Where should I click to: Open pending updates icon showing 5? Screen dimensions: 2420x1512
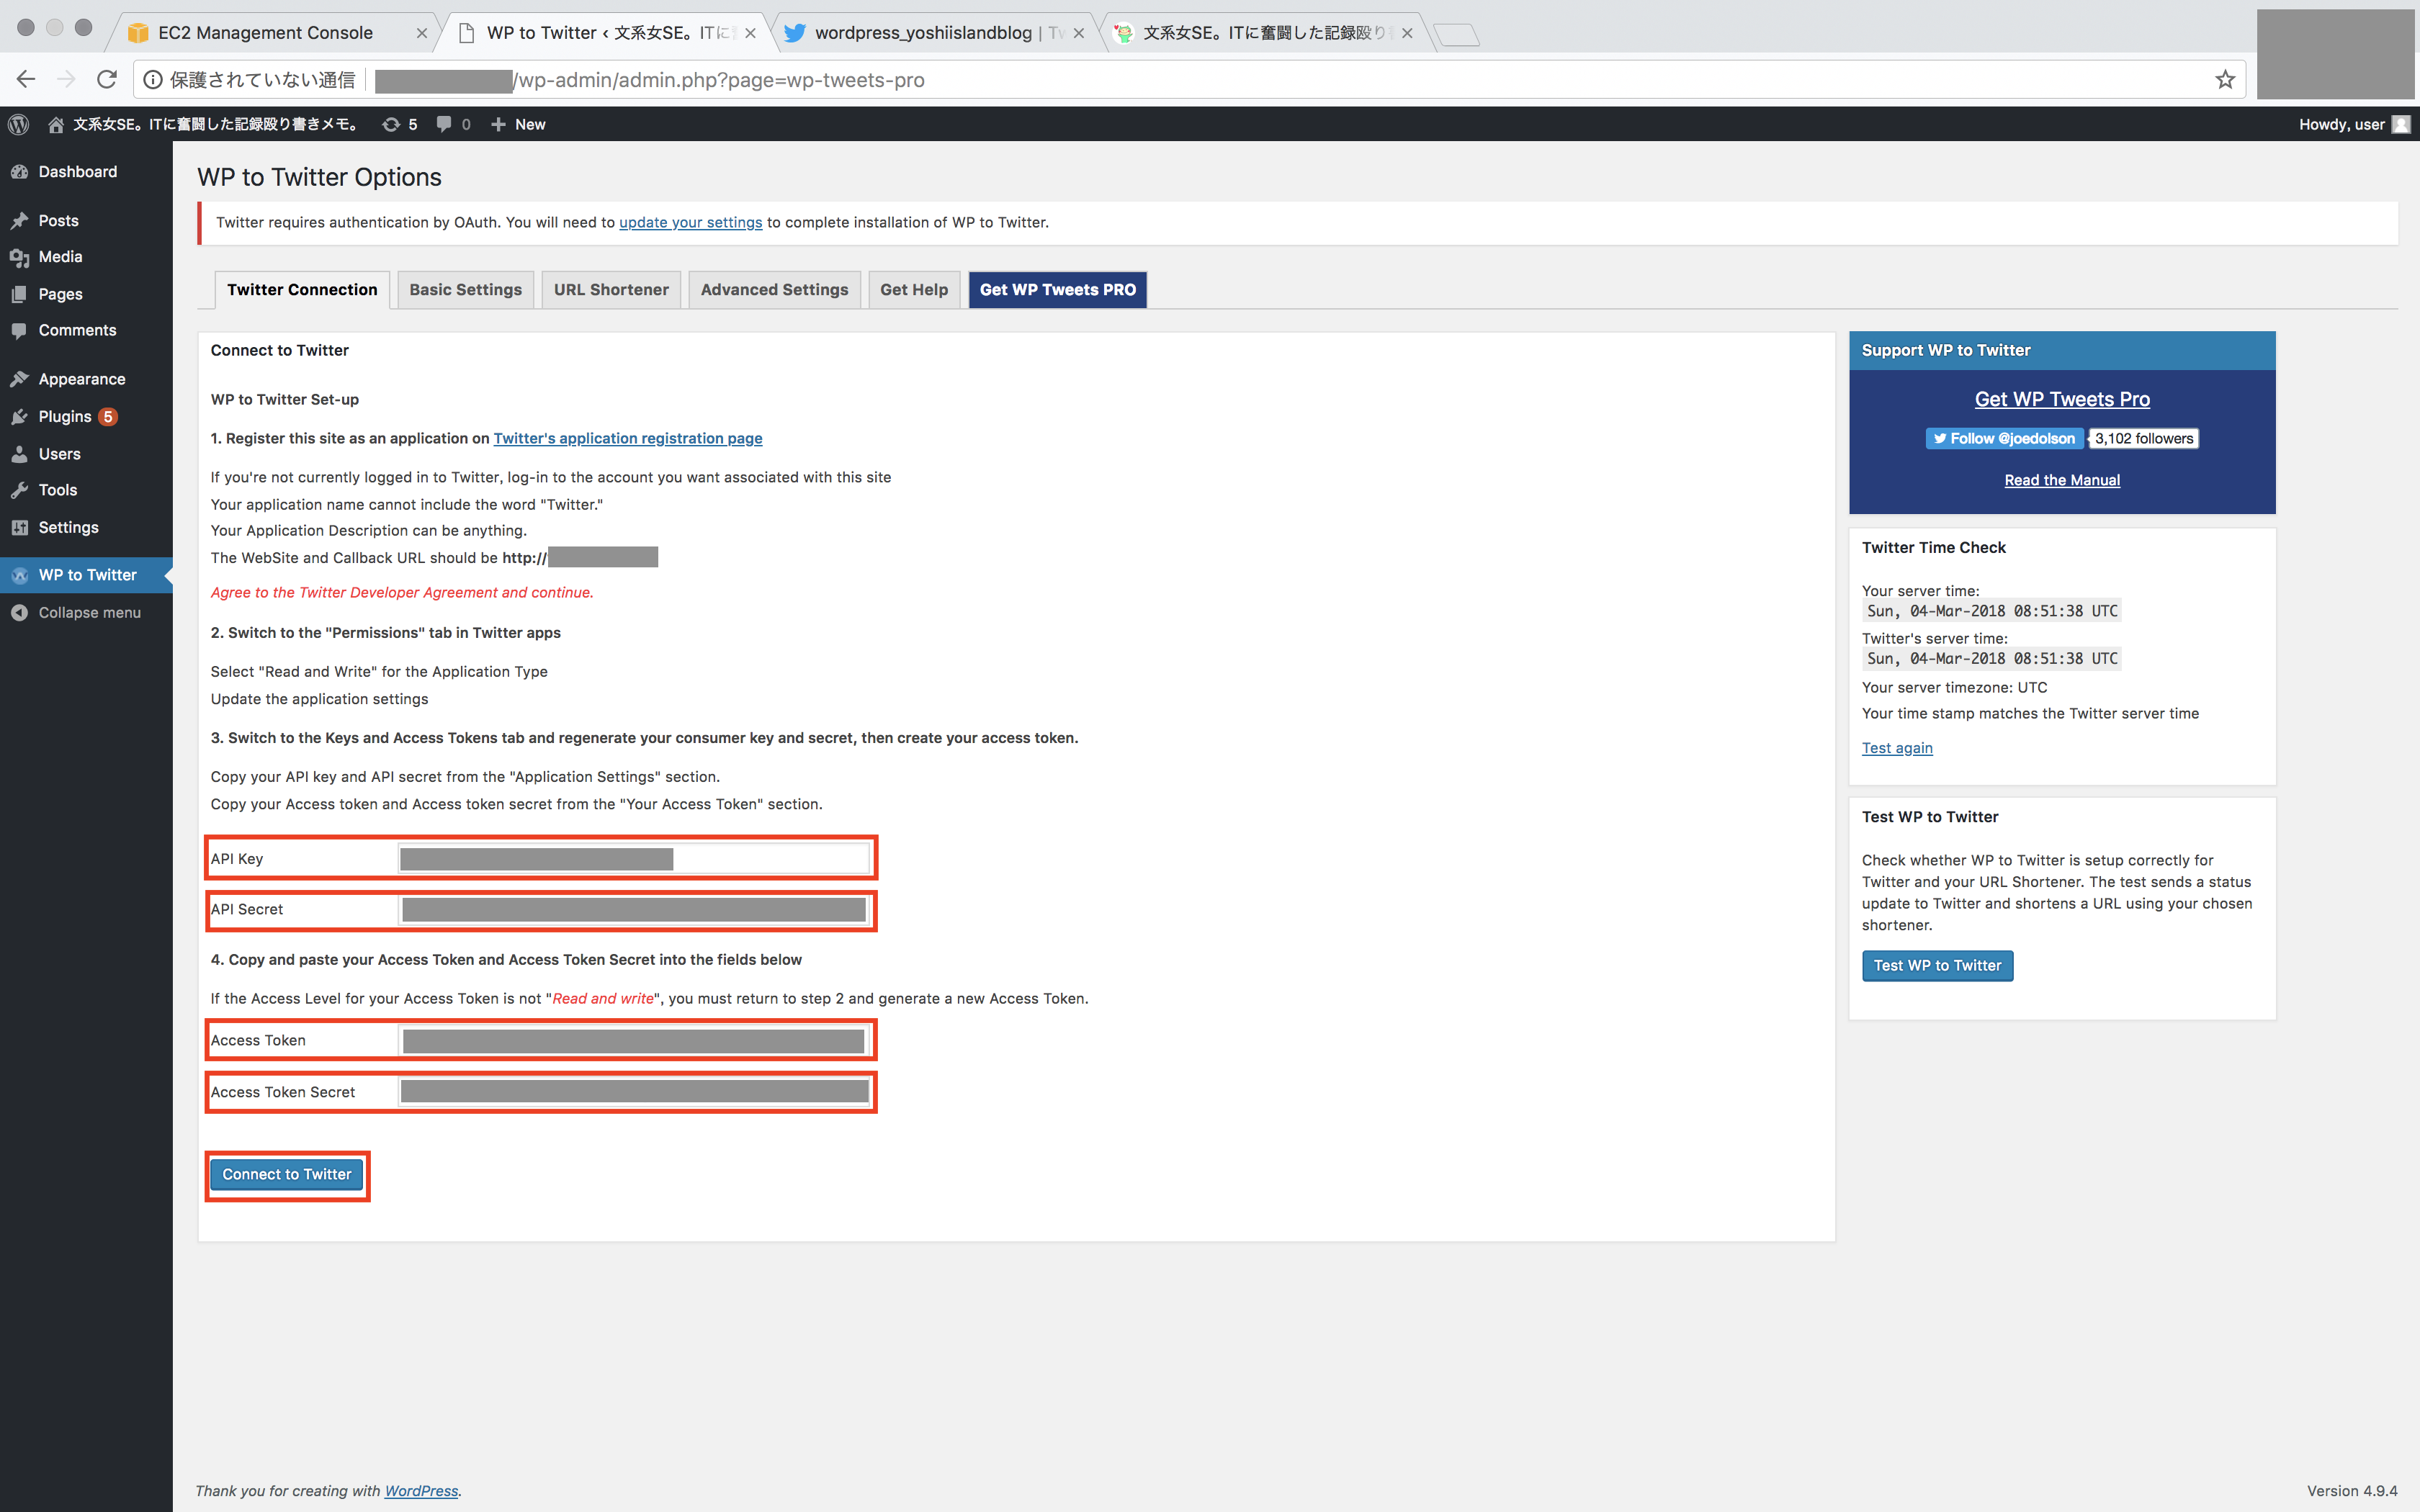pyautogui.click(x=399, y=124)
